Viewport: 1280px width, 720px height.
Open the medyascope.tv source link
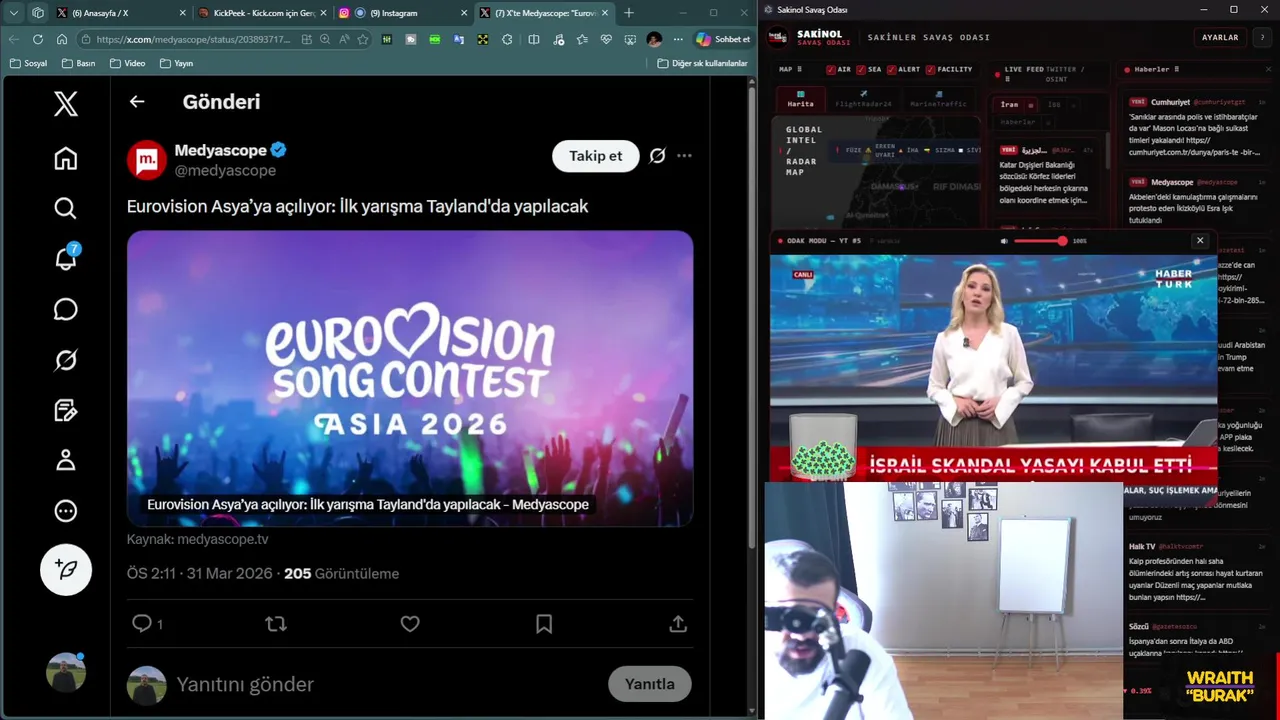[x=223, y=539]
